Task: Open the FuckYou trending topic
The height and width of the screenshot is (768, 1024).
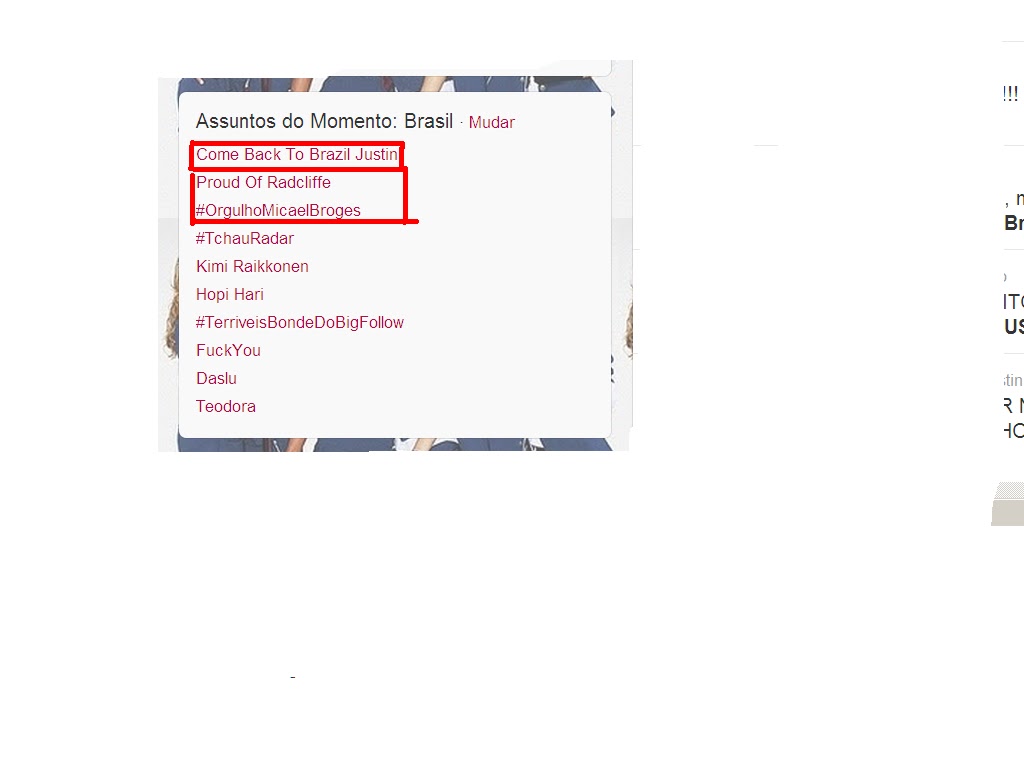Action: (229, 351)
